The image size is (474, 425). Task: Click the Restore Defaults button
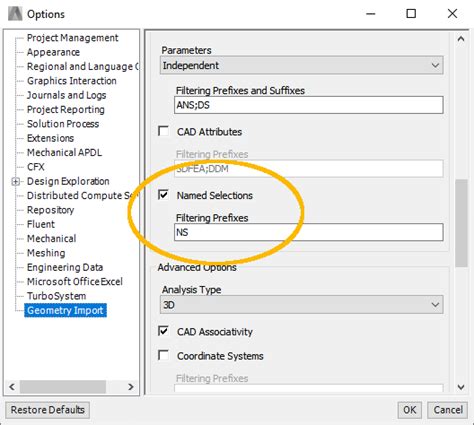click(x=47, y=410)
